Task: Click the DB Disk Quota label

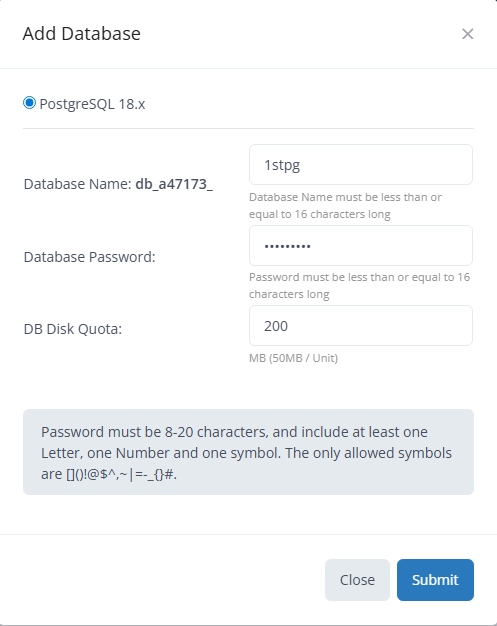Action: tap(73, 329)
